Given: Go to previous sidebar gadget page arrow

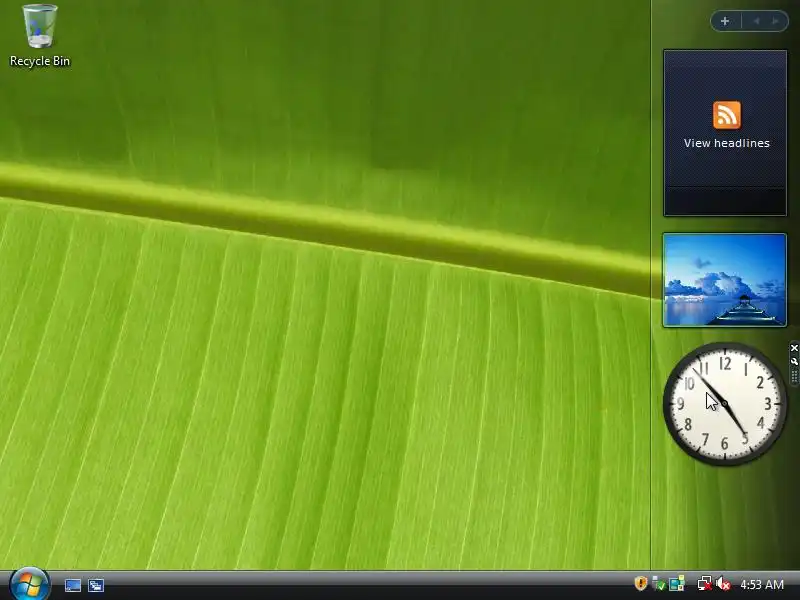Looking at the screenshot, I should [x=757, y=21].
